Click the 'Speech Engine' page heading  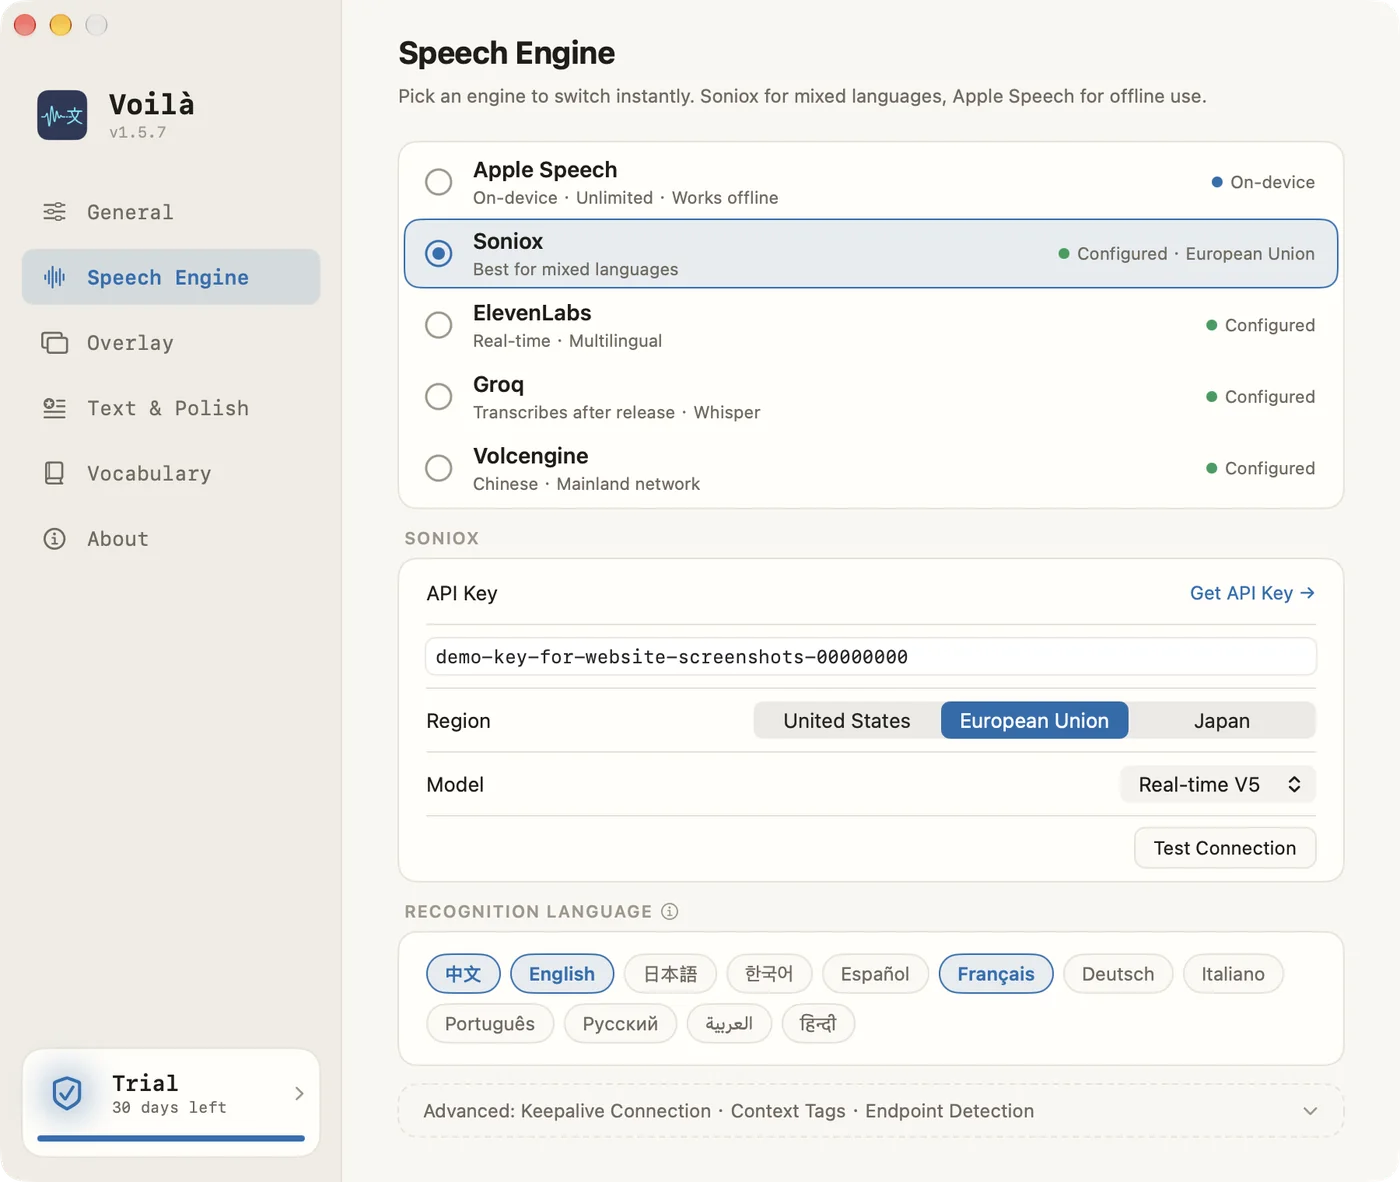[x=507, y=53]
